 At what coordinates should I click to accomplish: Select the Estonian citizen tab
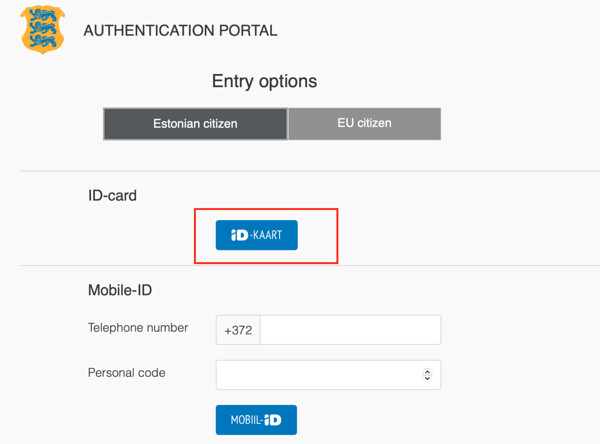[x=196, y=124]
